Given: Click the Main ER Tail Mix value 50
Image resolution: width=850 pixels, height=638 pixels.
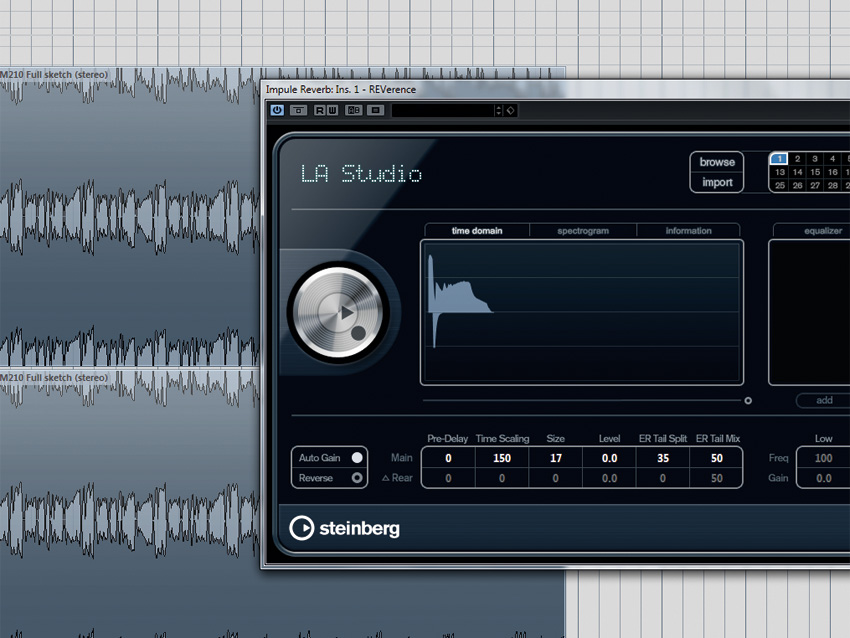Looking at the screenshot, I should [716, 458].
